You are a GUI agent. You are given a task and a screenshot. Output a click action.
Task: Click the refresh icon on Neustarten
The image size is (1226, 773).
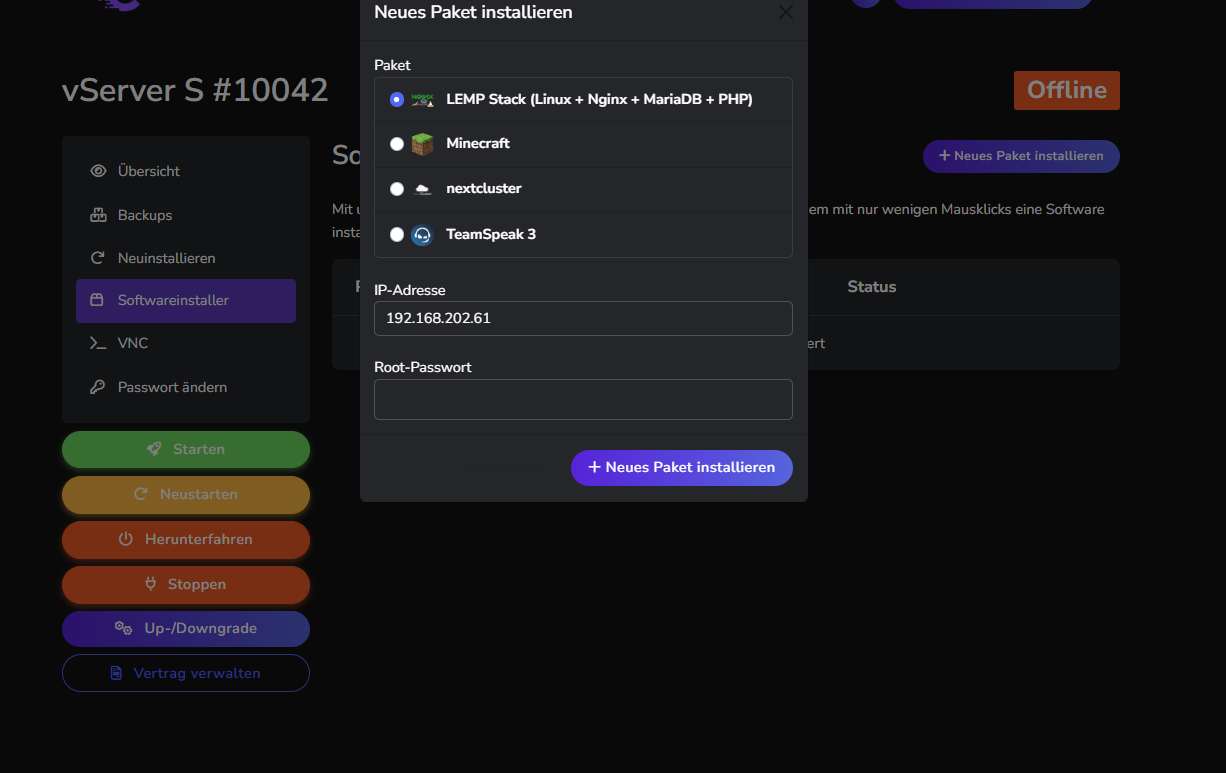click(x=141, y=494)
